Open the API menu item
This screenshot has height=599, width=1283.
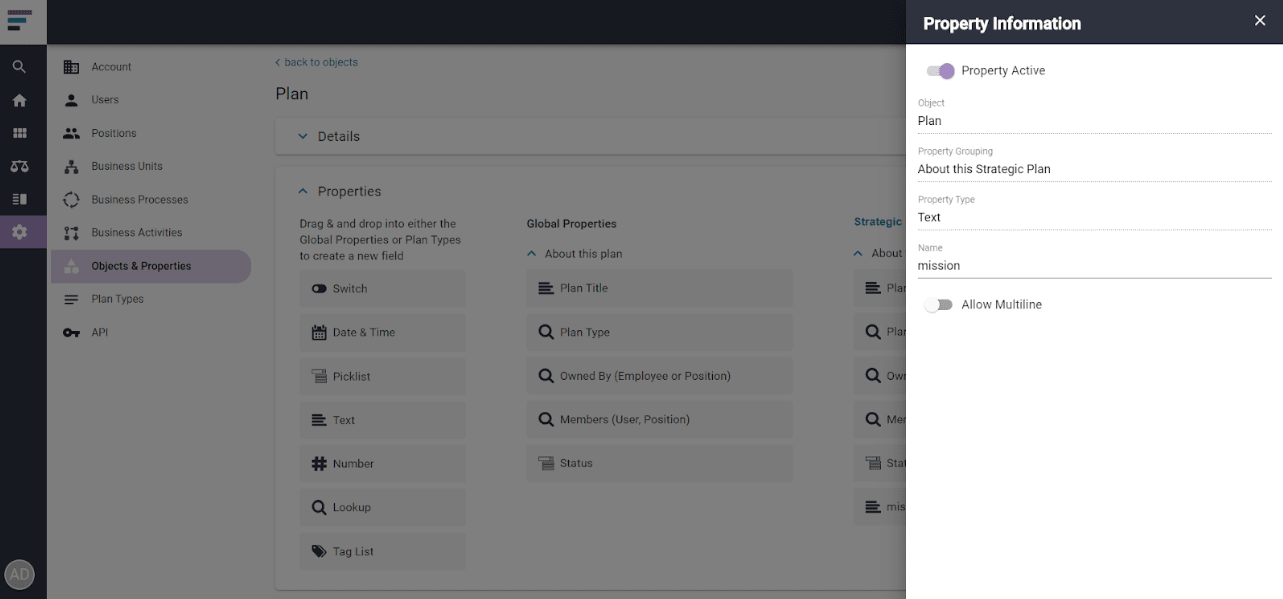[99, 332]
